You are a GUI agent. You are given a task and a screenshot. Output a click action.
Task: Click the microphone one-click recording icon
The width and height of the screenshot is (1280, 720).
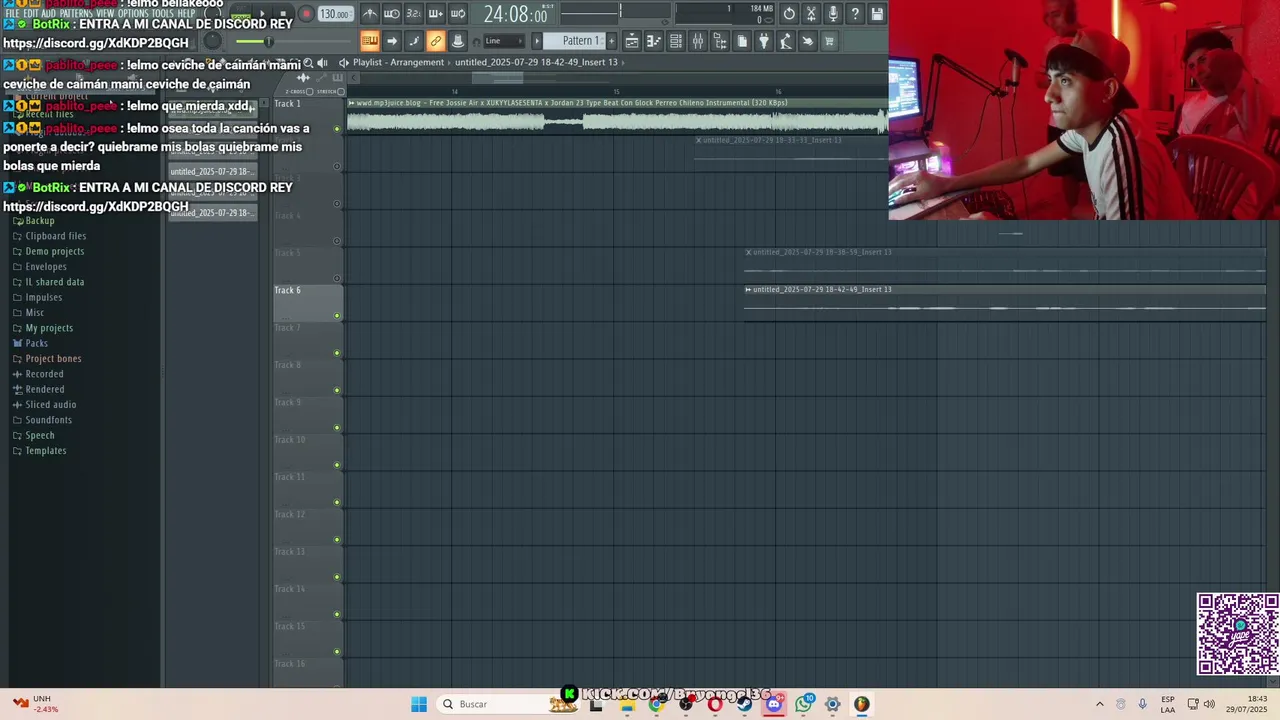[833, 14]
